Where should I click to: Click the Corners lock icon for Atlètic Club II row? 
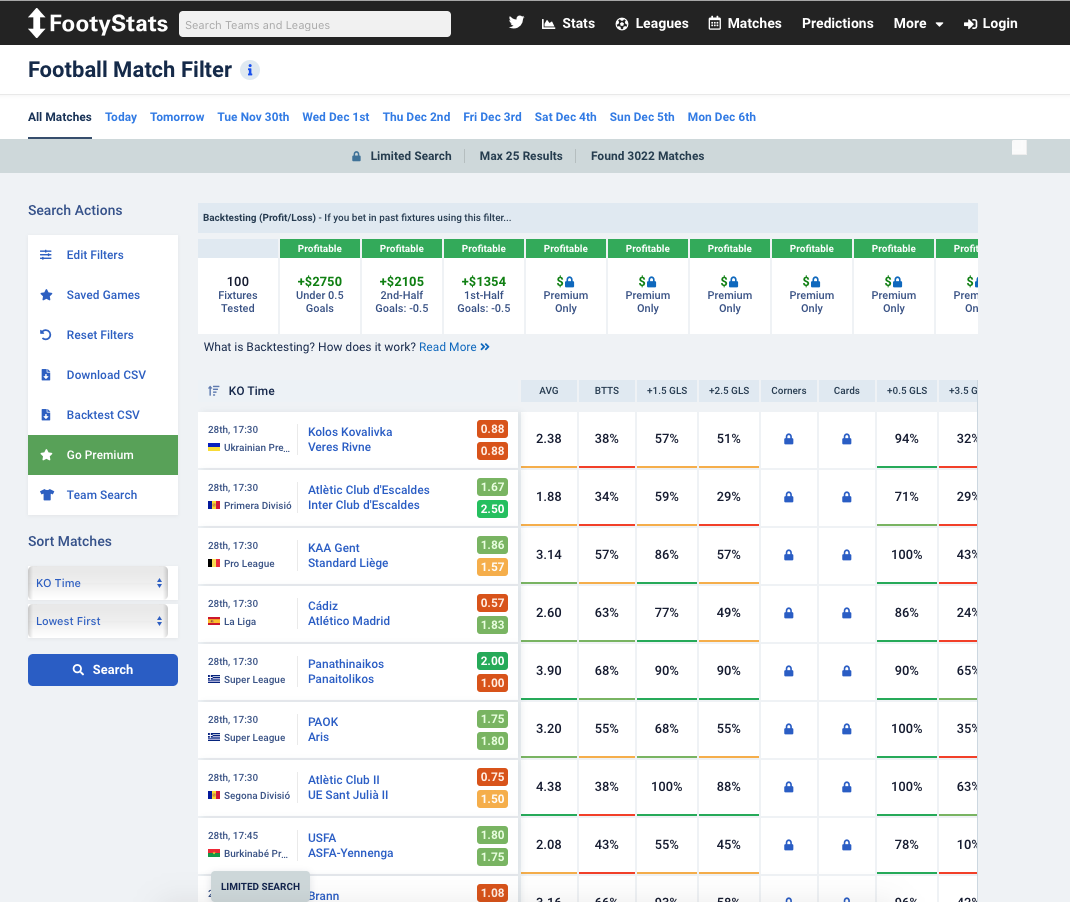(788, 787)
